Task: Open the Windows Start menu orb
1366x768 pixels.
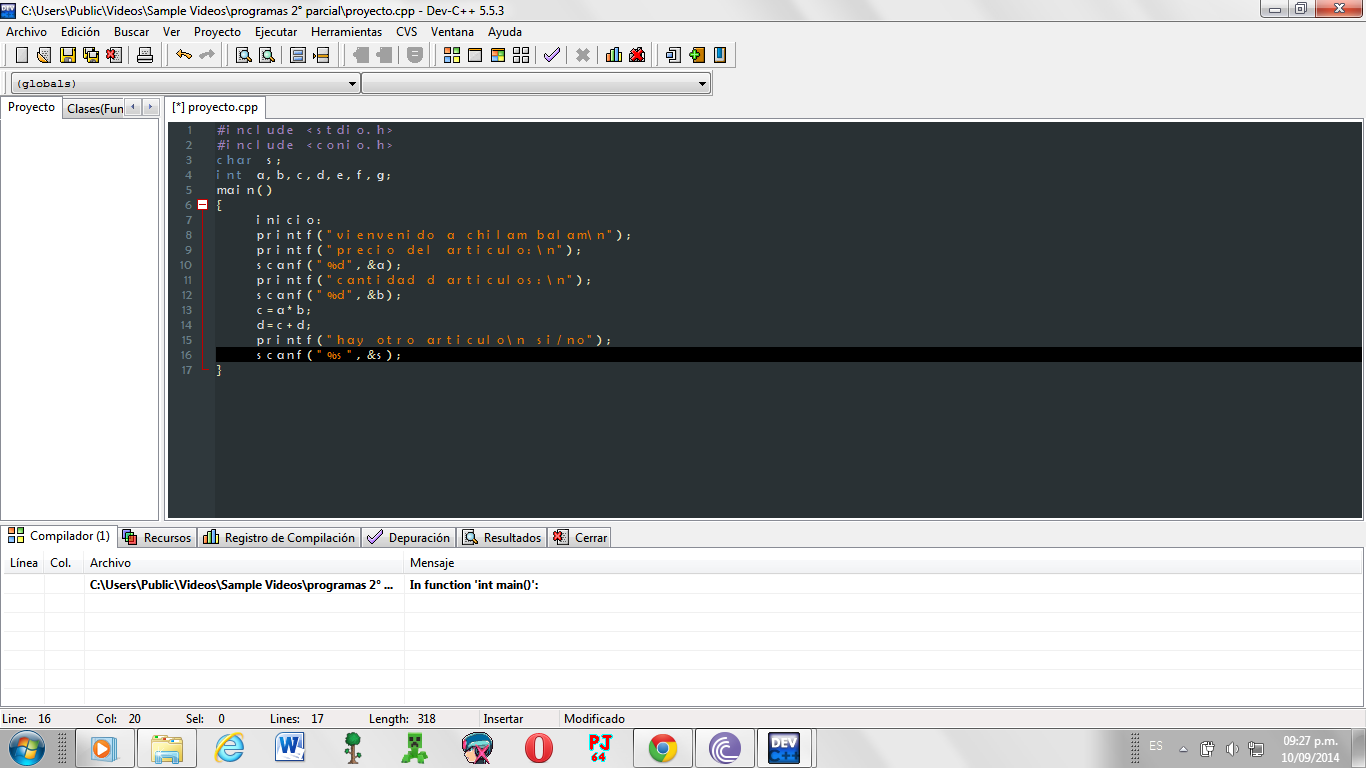Action: coord(27,748)
